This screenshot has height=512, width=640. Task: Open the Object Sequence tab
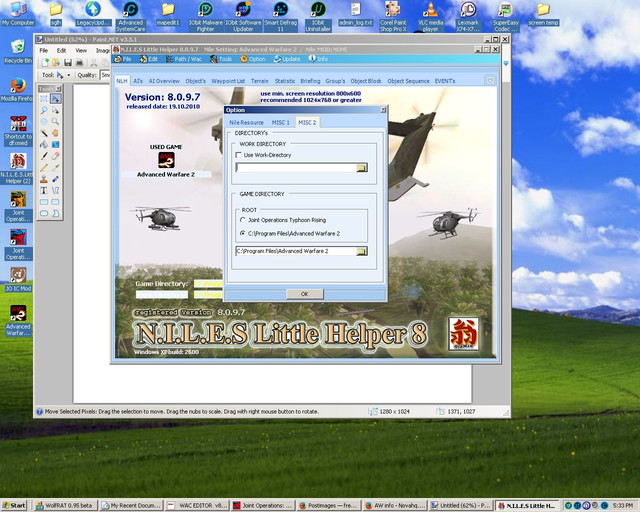tap(409, 81)
